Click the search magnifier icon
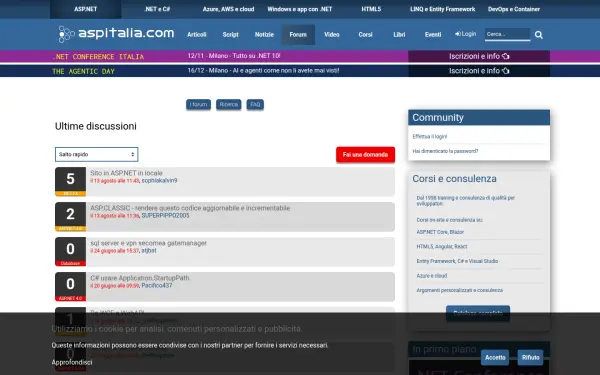Image resolution: width=600 pixels, height=375 pixels. (x=539, y=35)
